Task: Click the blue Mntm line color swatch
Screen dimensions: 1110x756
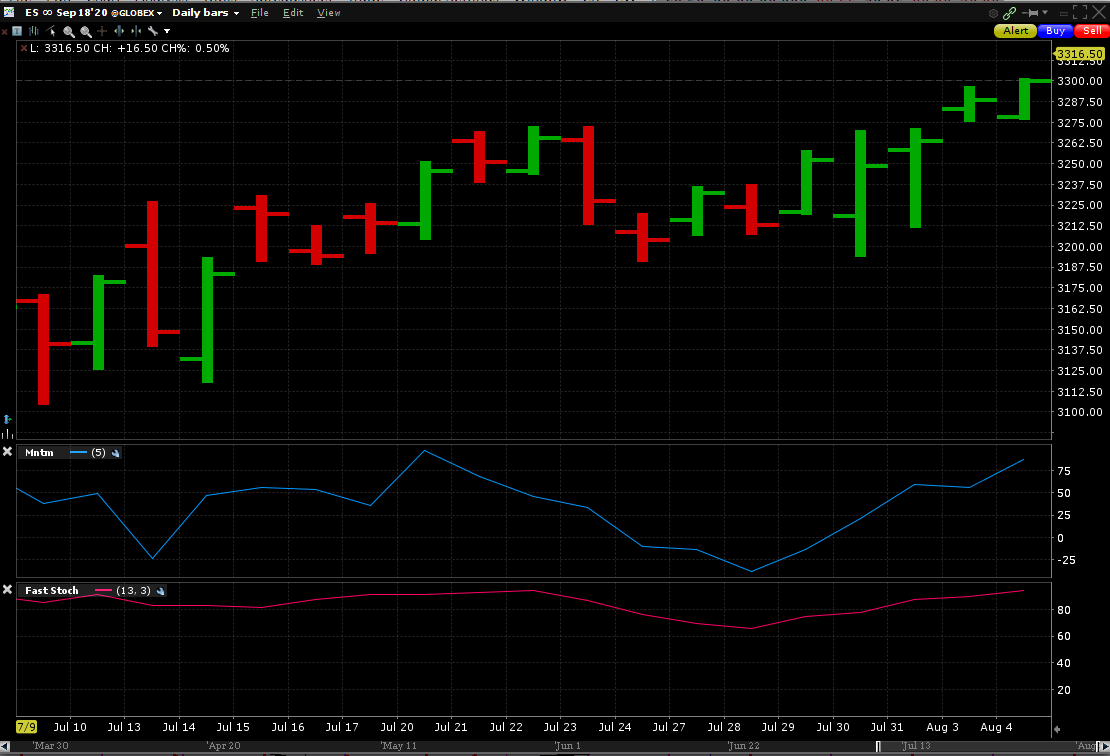Action: click(x=79, y=452)
